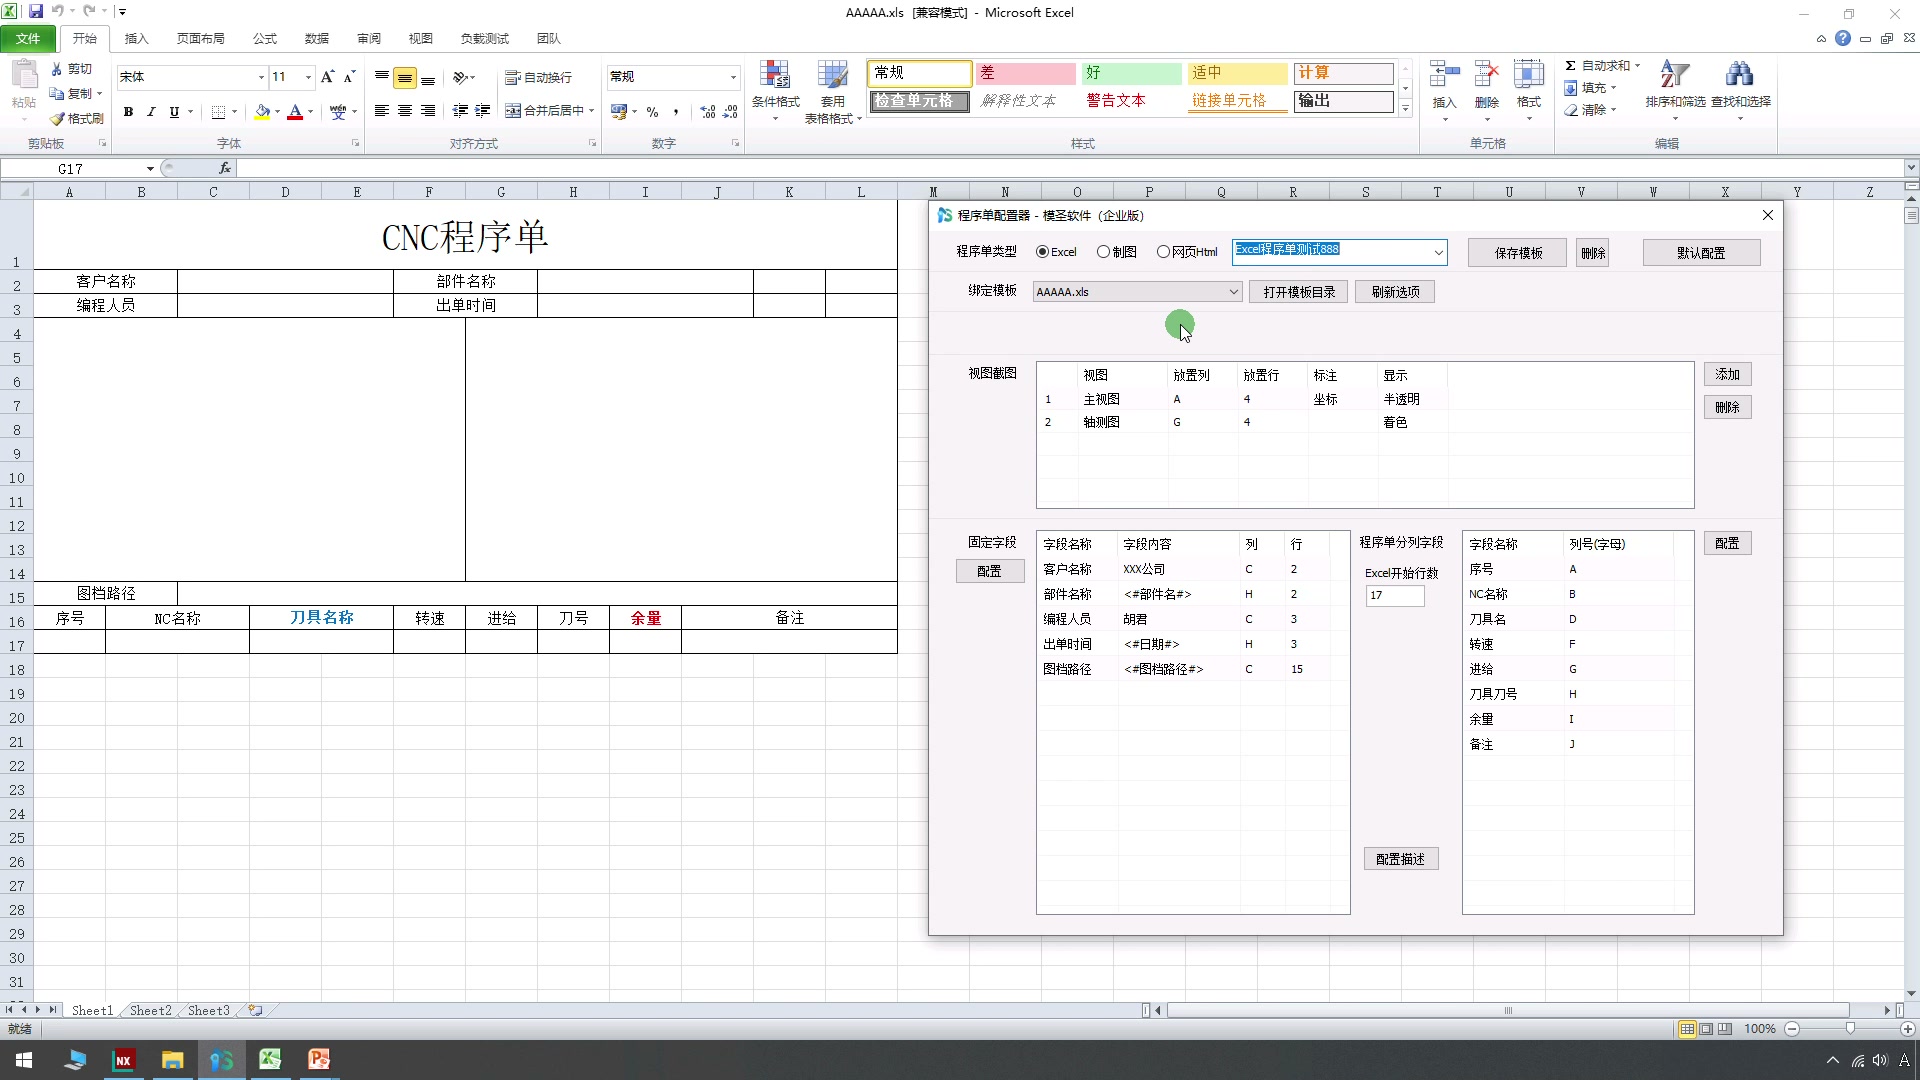This screenshot has height=1080, width=1920.
Task: Click the Paste icon in clipboard group
Action: (x=24, y=76)
